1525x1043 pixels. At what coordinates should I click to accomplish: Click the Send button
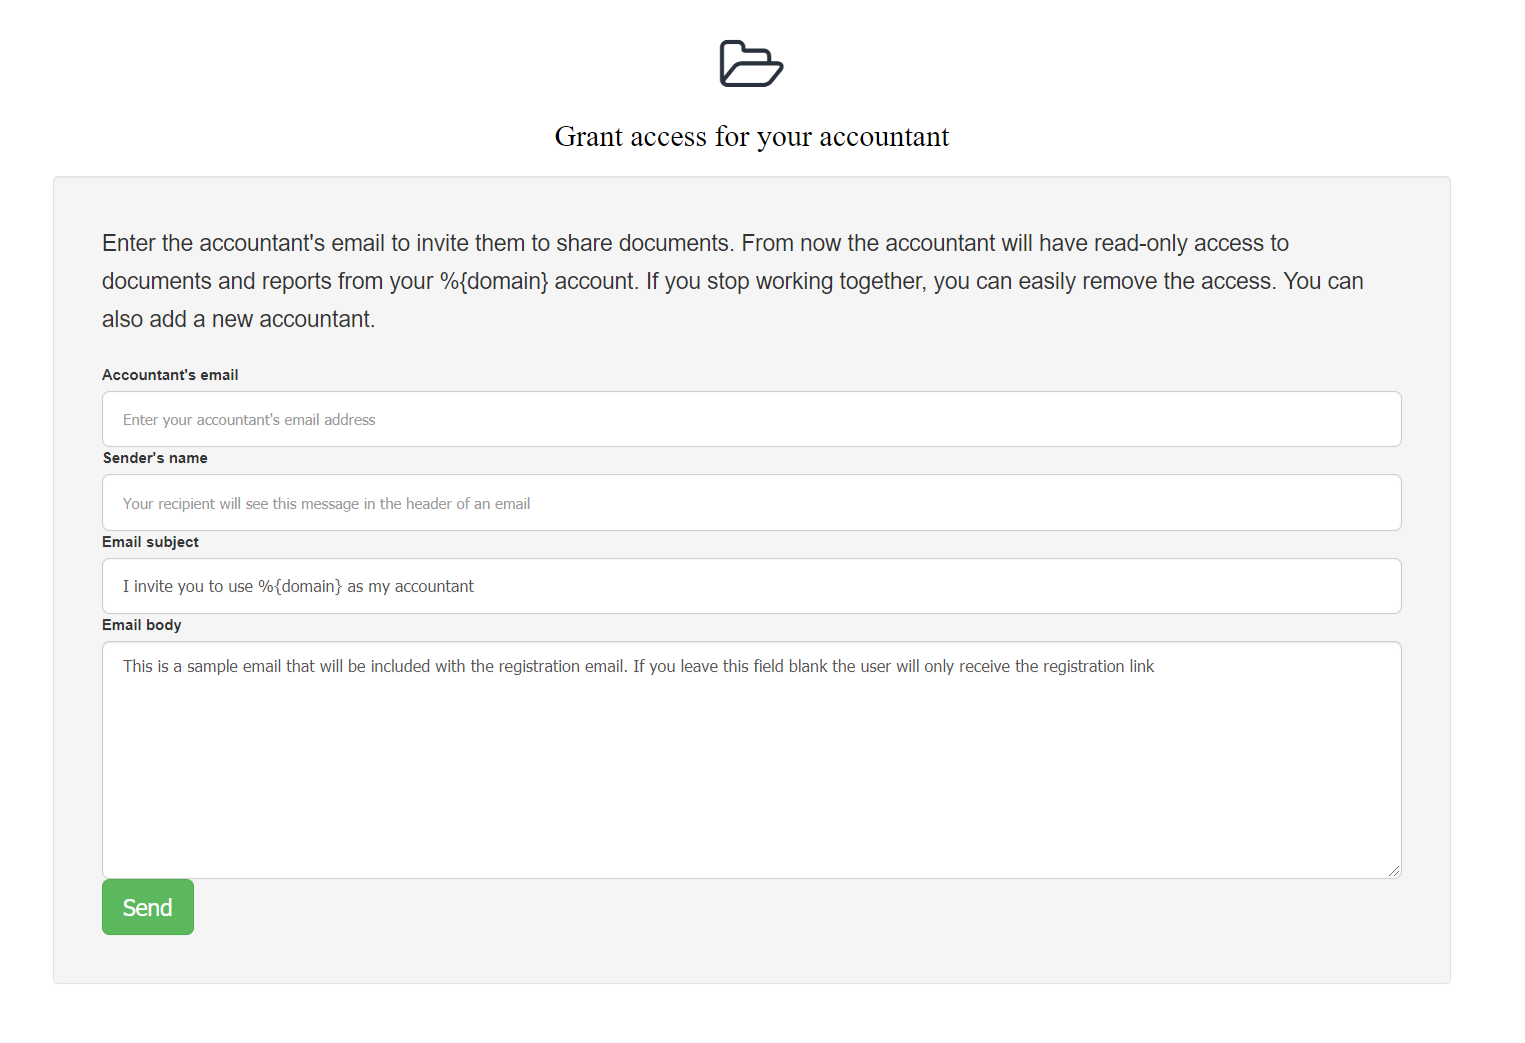coord(147,907)
